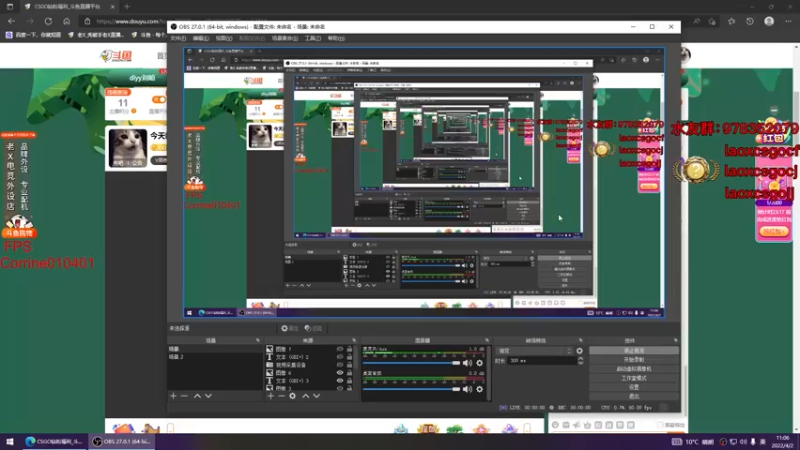Remove selected scene with the minus icon
The width and height of the screenshot is (800, 450).
click(x=184, y=396)
